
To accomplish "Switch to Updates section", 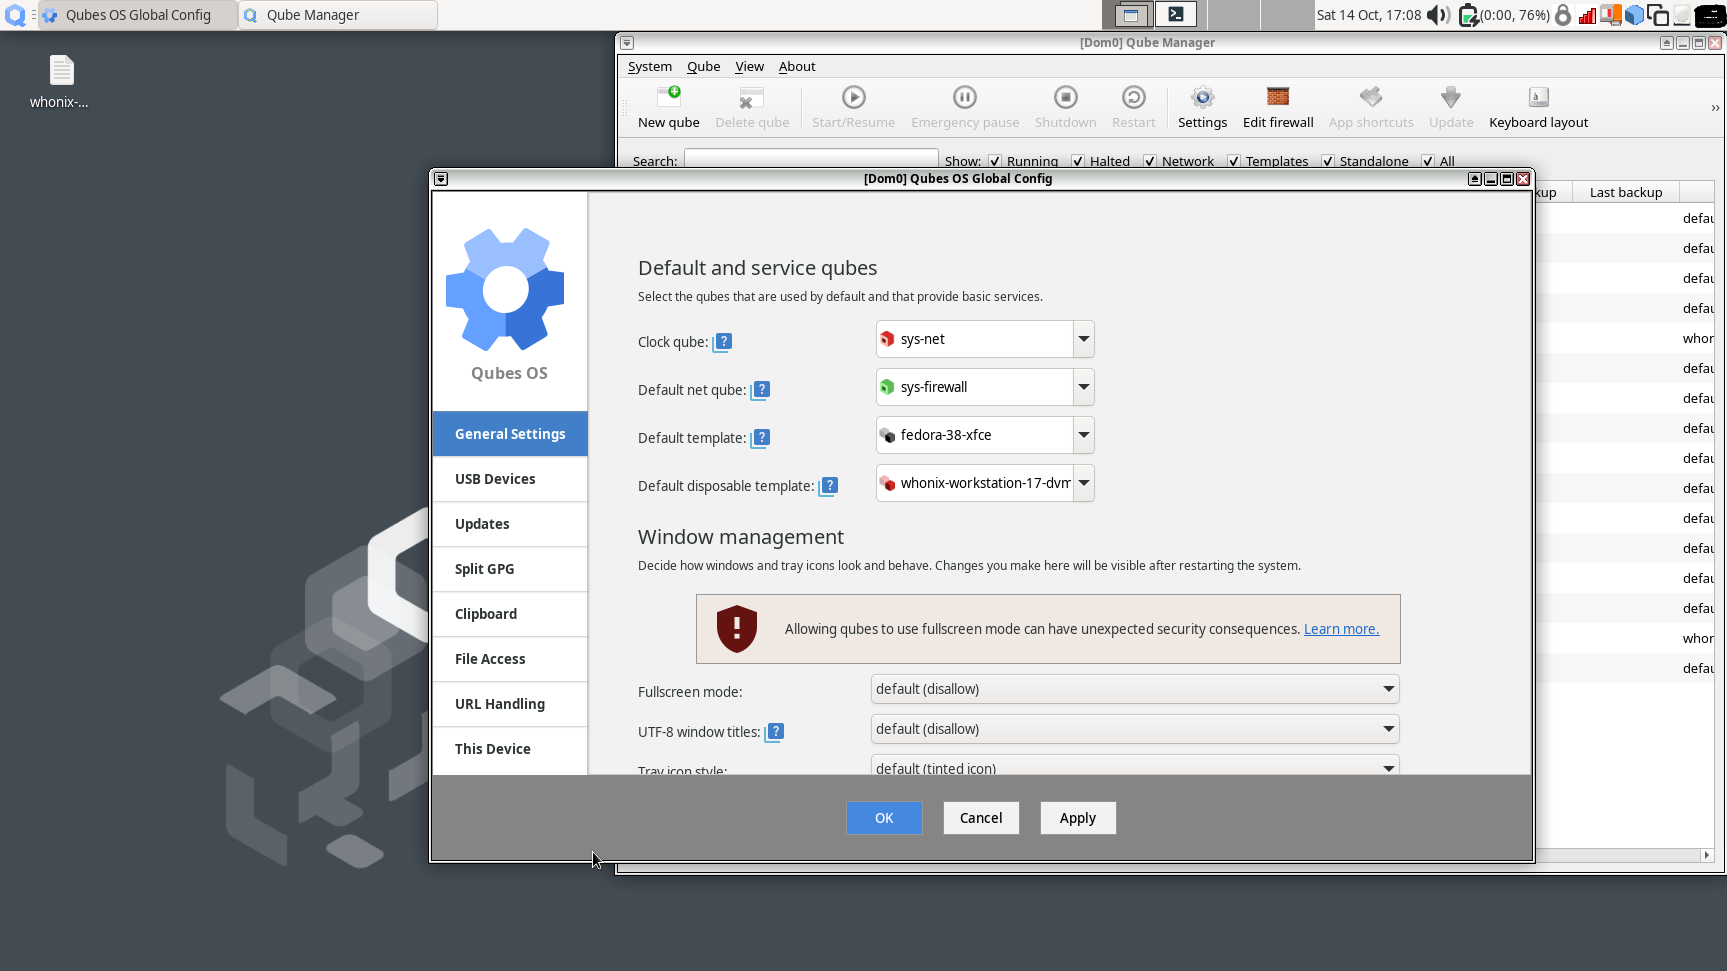I will [510, 524].
